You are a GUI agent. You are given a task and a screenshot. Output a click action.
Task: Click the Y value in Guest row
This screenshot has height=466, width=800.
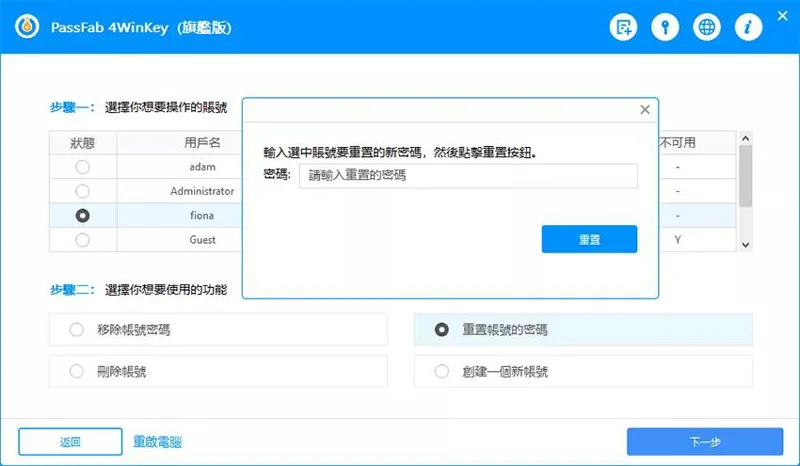(x=678, y=239)
